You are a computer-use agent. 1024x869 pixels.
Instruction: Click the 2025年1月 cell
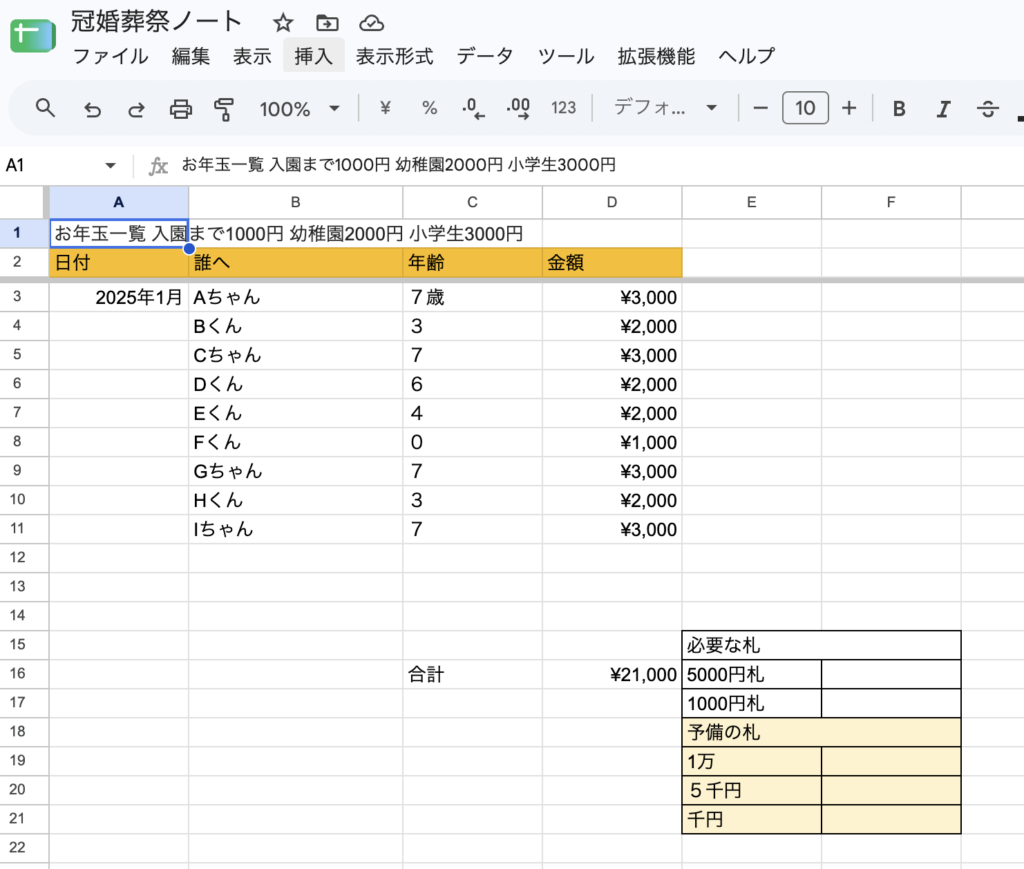coord(119,298)
